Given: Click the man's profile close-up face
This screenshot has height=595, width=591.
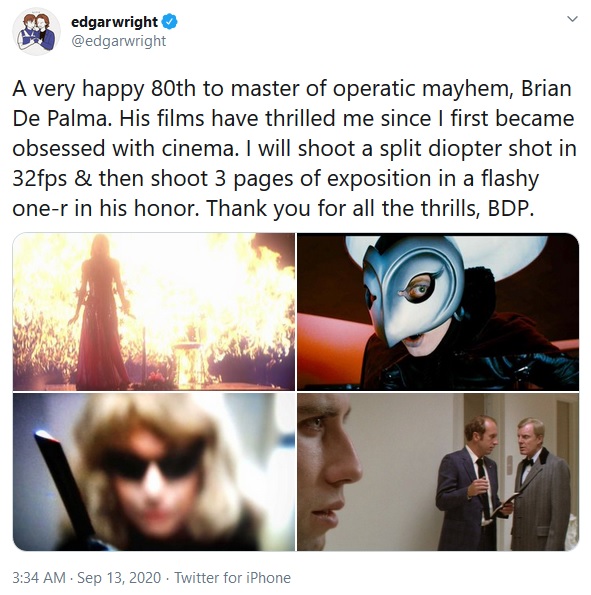Looking at the screenshot, I should [x=329, y=472].
